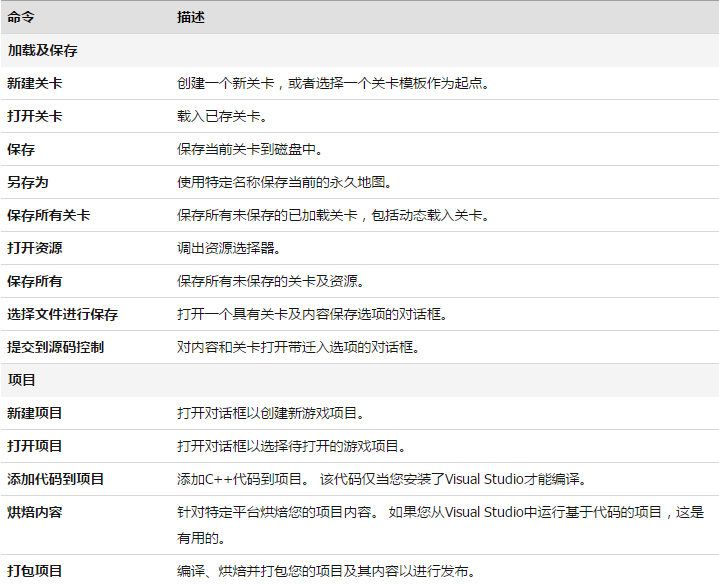
Task: Click description 使用特定名称保存当前的永久地图
Action: coord(285,182)
